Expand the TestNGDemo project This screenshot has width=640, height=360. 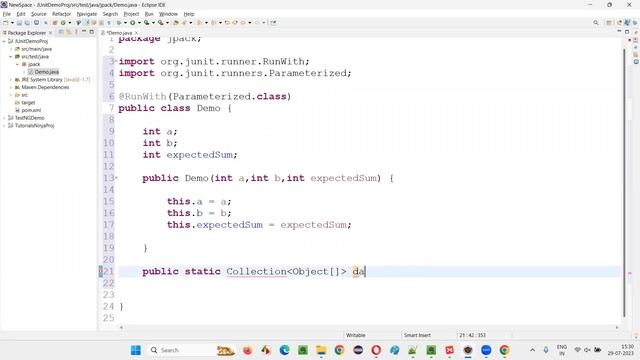tap(4, 118)
